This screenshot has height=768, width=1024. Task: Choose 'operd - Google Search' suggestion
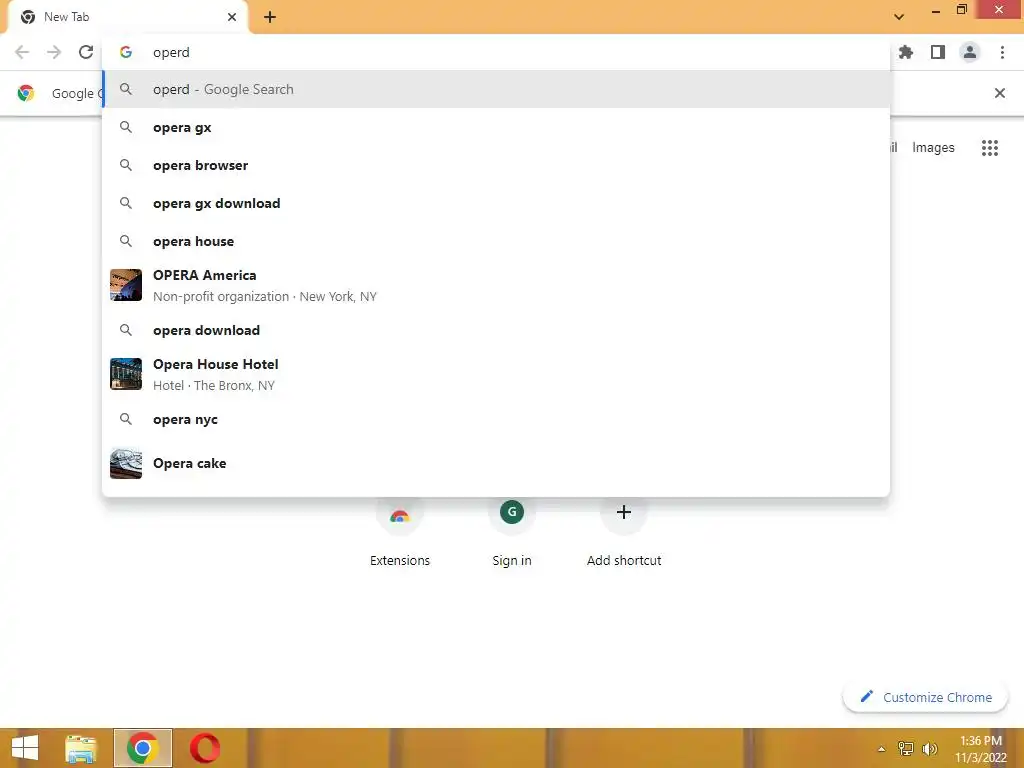[496, 89]
